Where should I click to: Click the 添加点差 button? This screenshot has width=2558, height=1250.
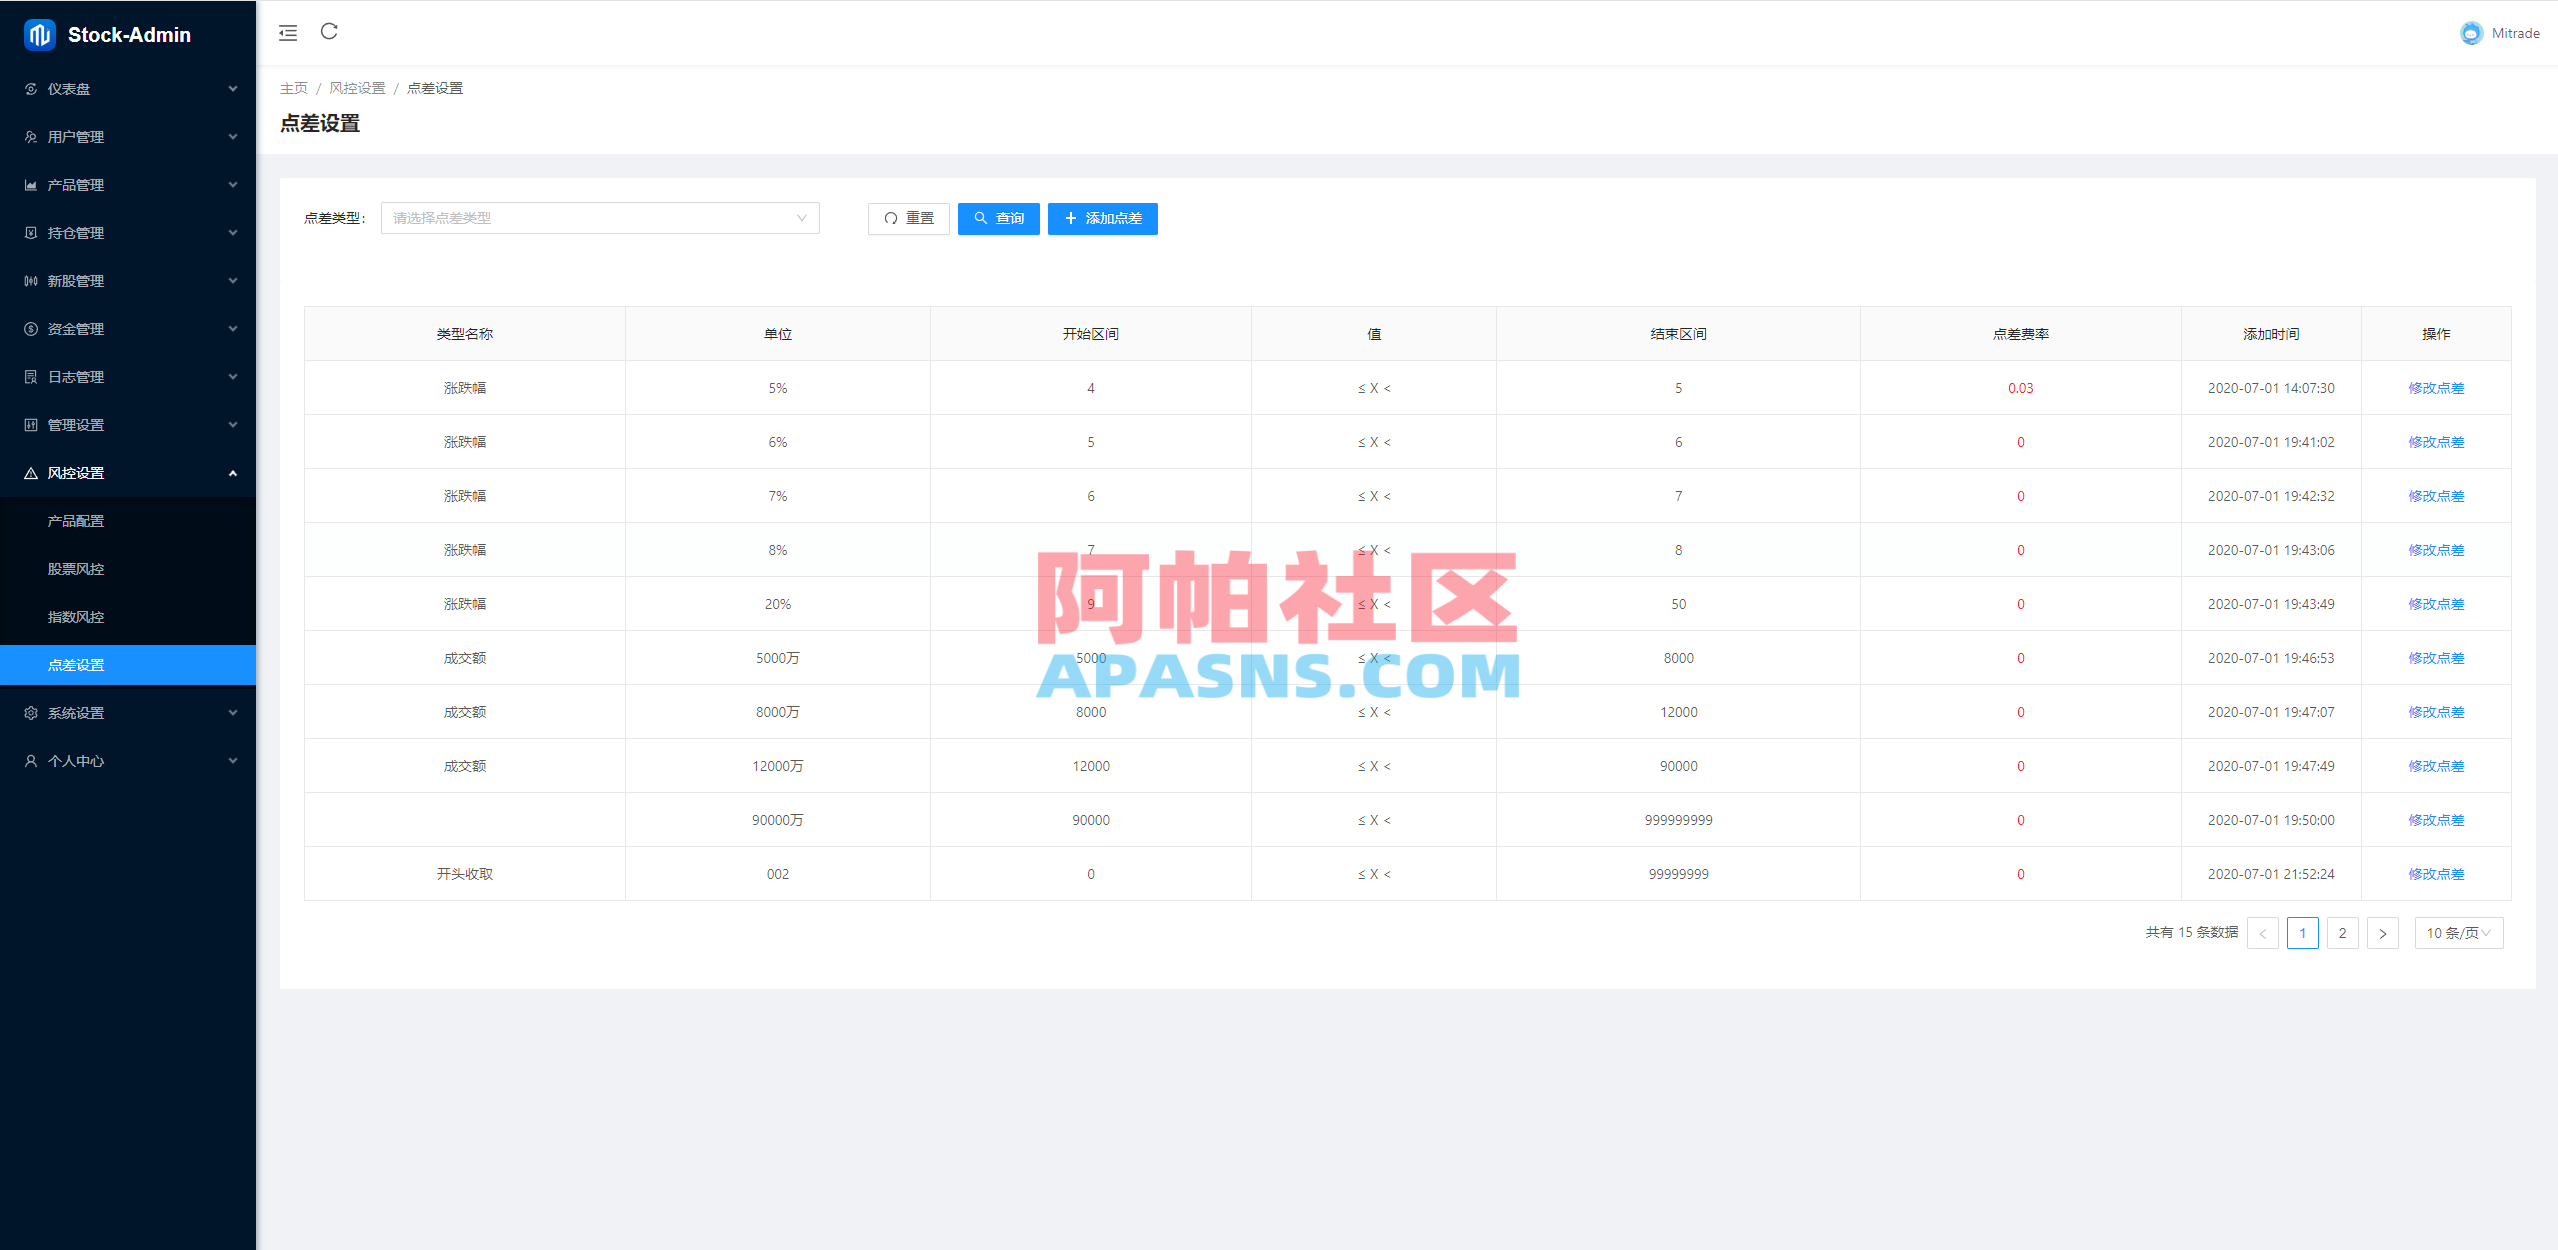[x=1102, y=218]
